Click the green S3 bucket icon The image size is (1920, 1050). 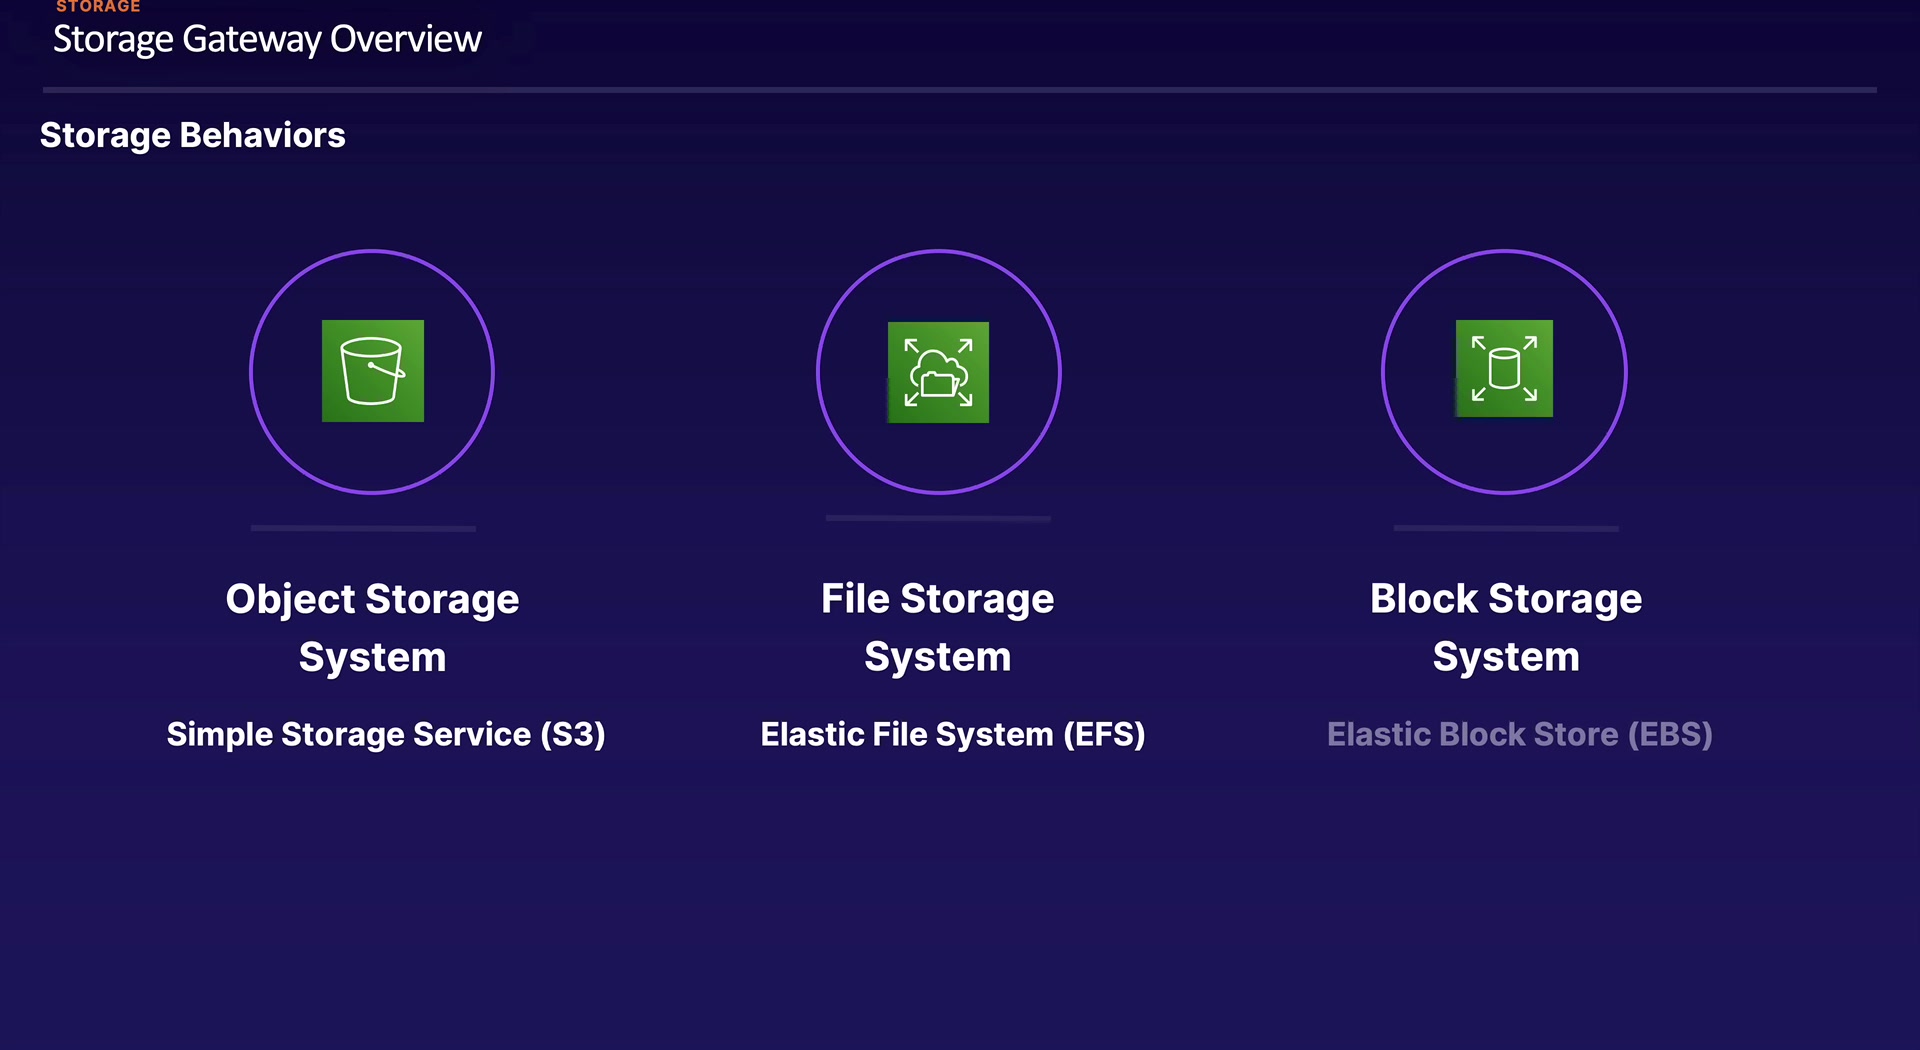[x=372, y=371]
